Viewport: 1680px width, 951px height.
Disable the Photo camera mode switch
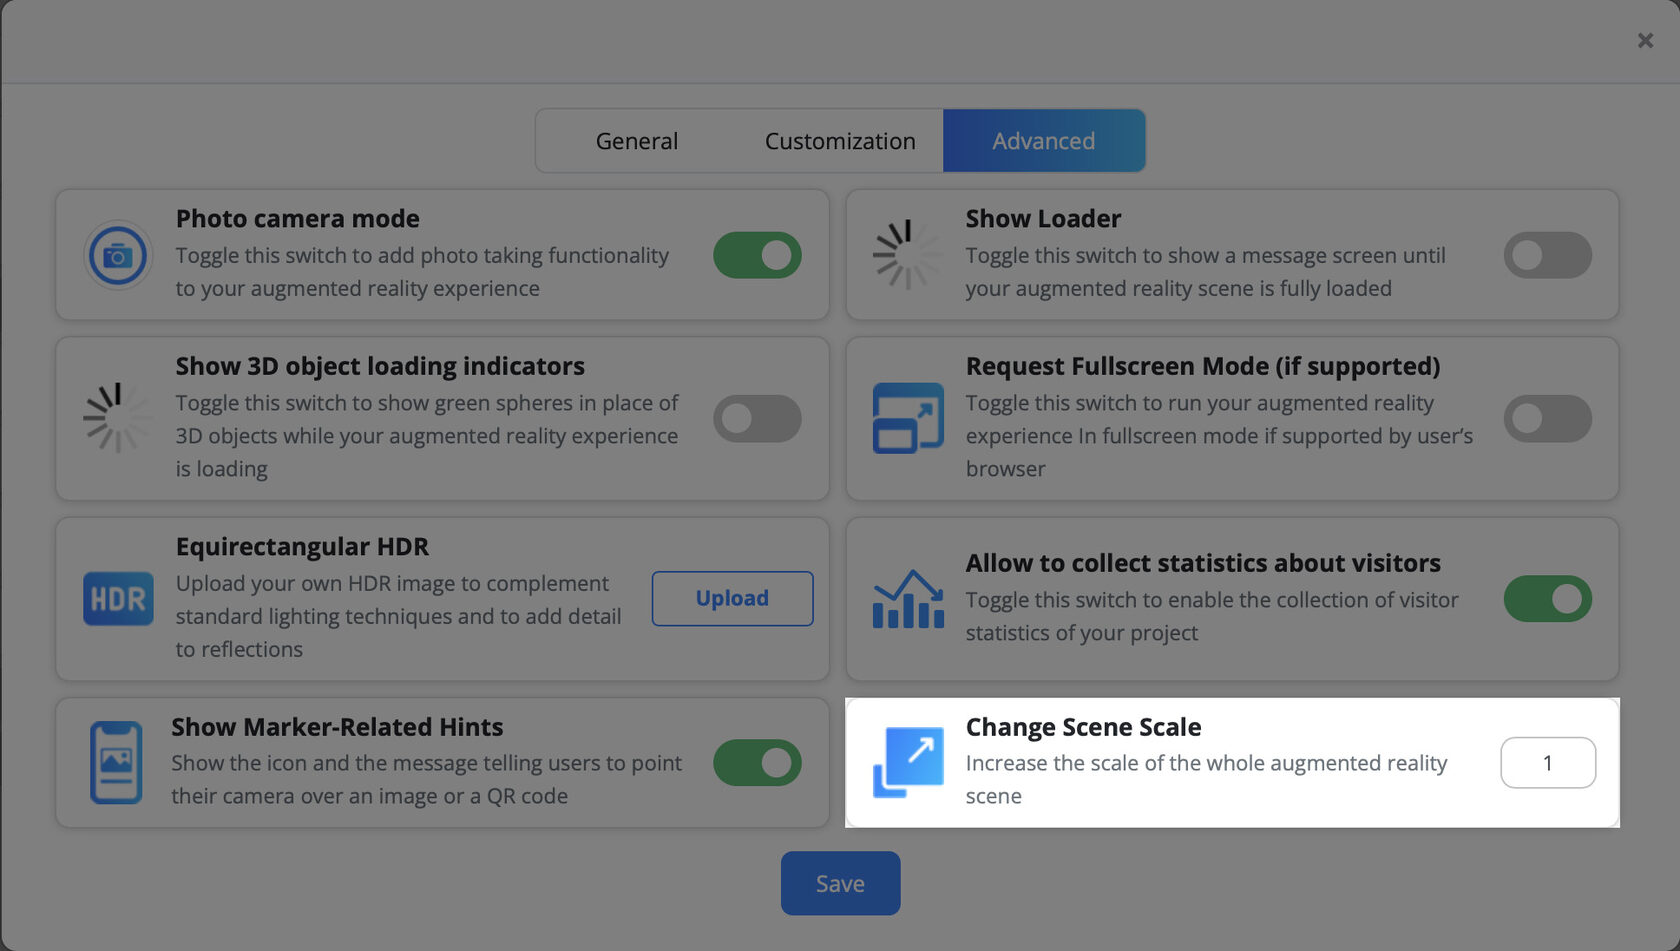coord(757,255)
